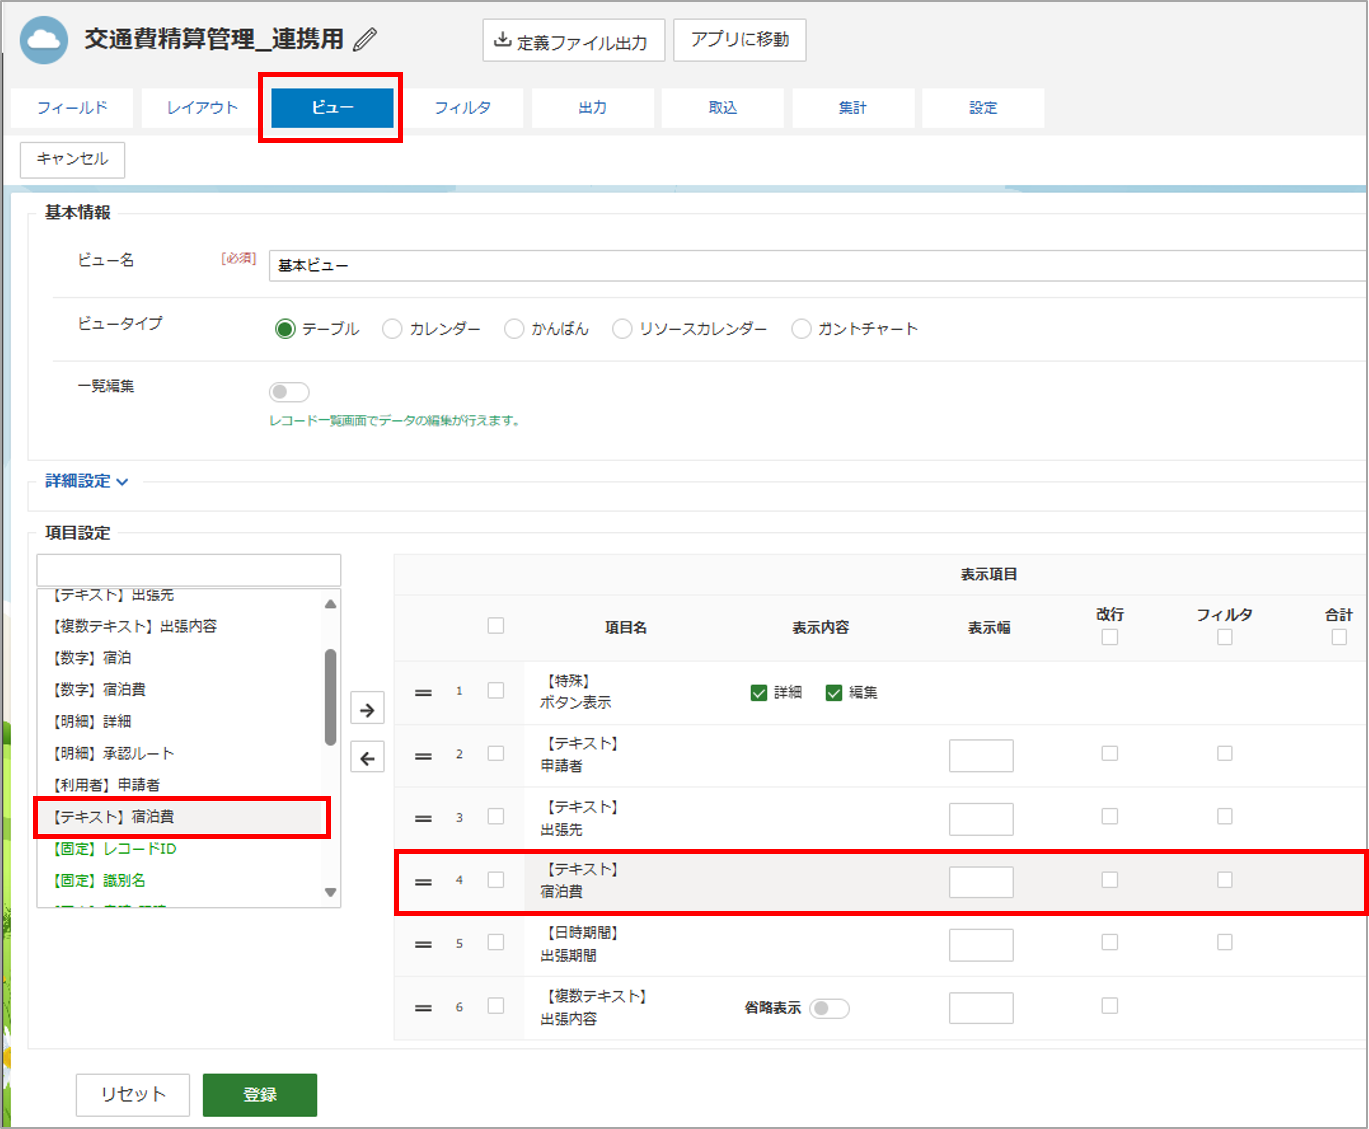Uncheck the 詳細 checkbox in ボタン表示 row
Viewport: 1369px width, 1129px height.
point(759,692)
